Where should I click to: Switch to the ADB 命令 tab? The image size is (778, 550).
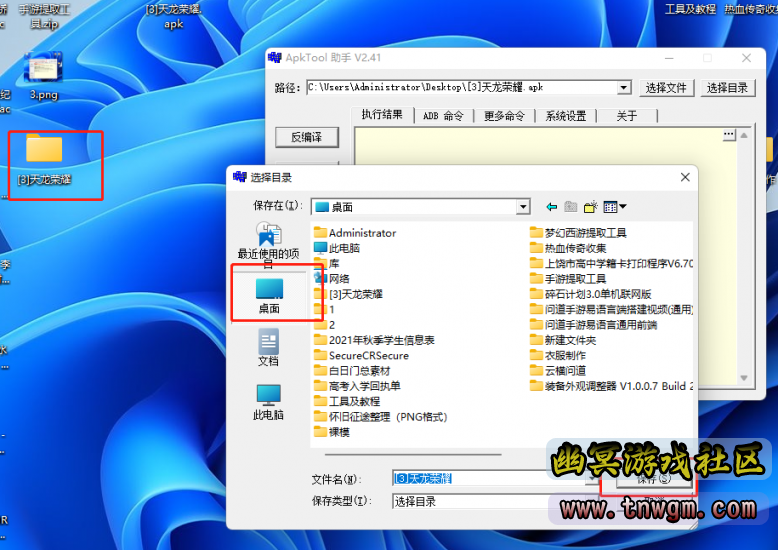(443, 116)
